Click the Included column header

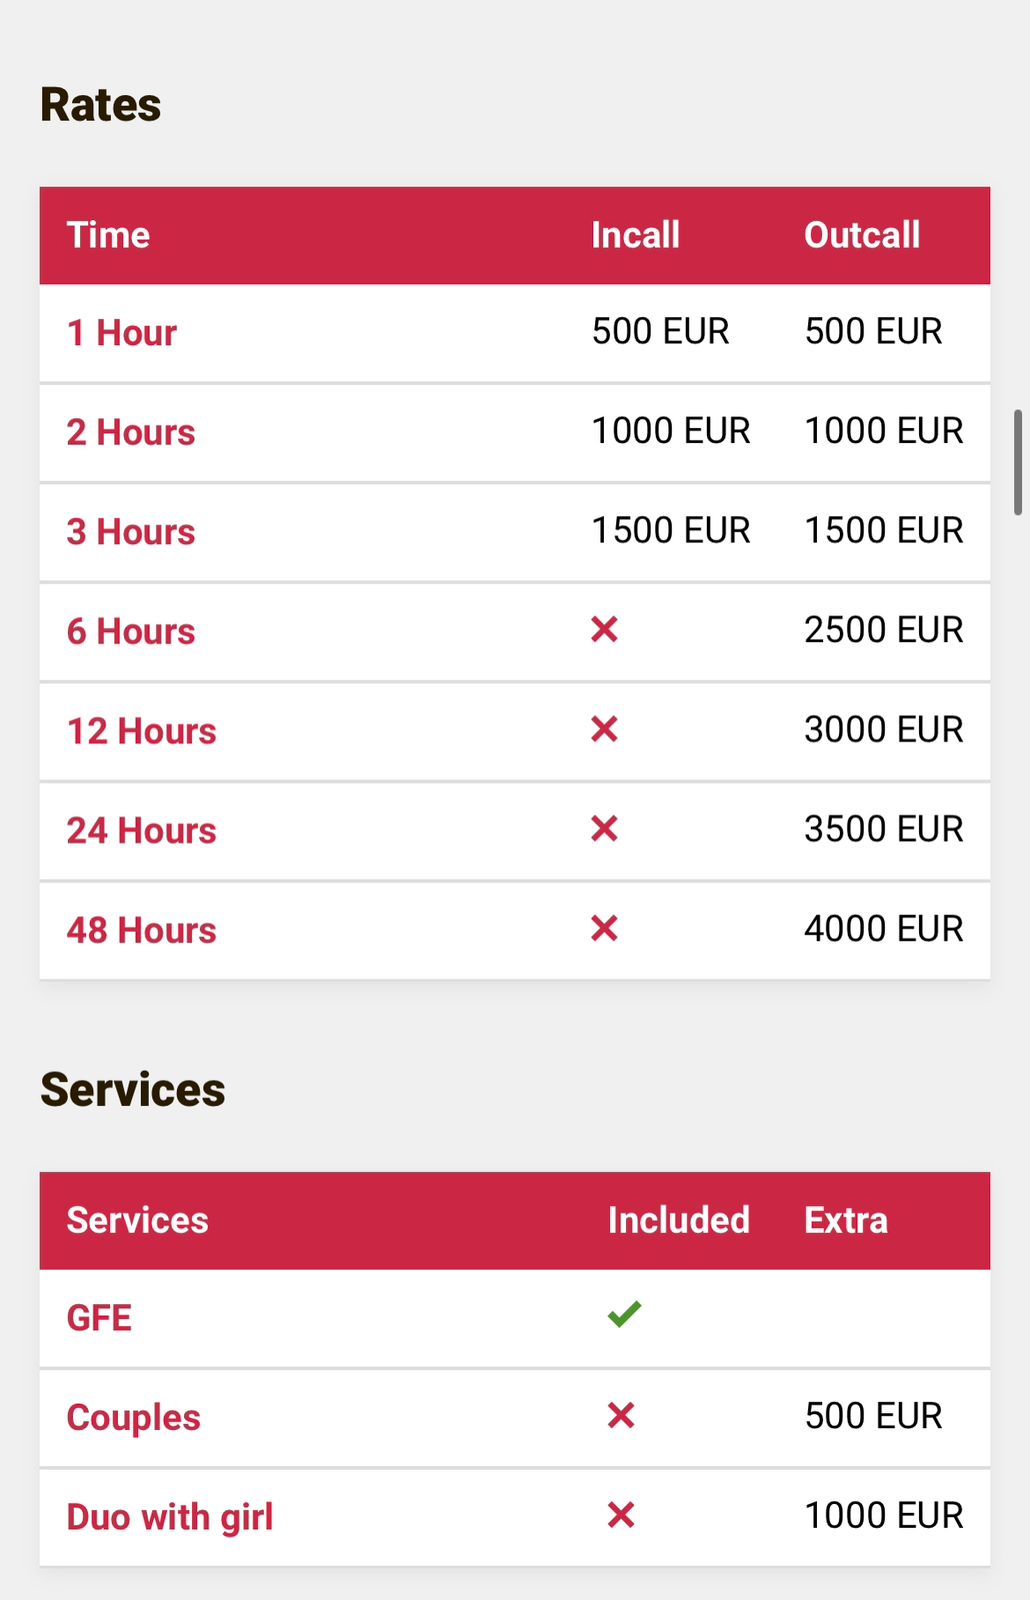679,1220
